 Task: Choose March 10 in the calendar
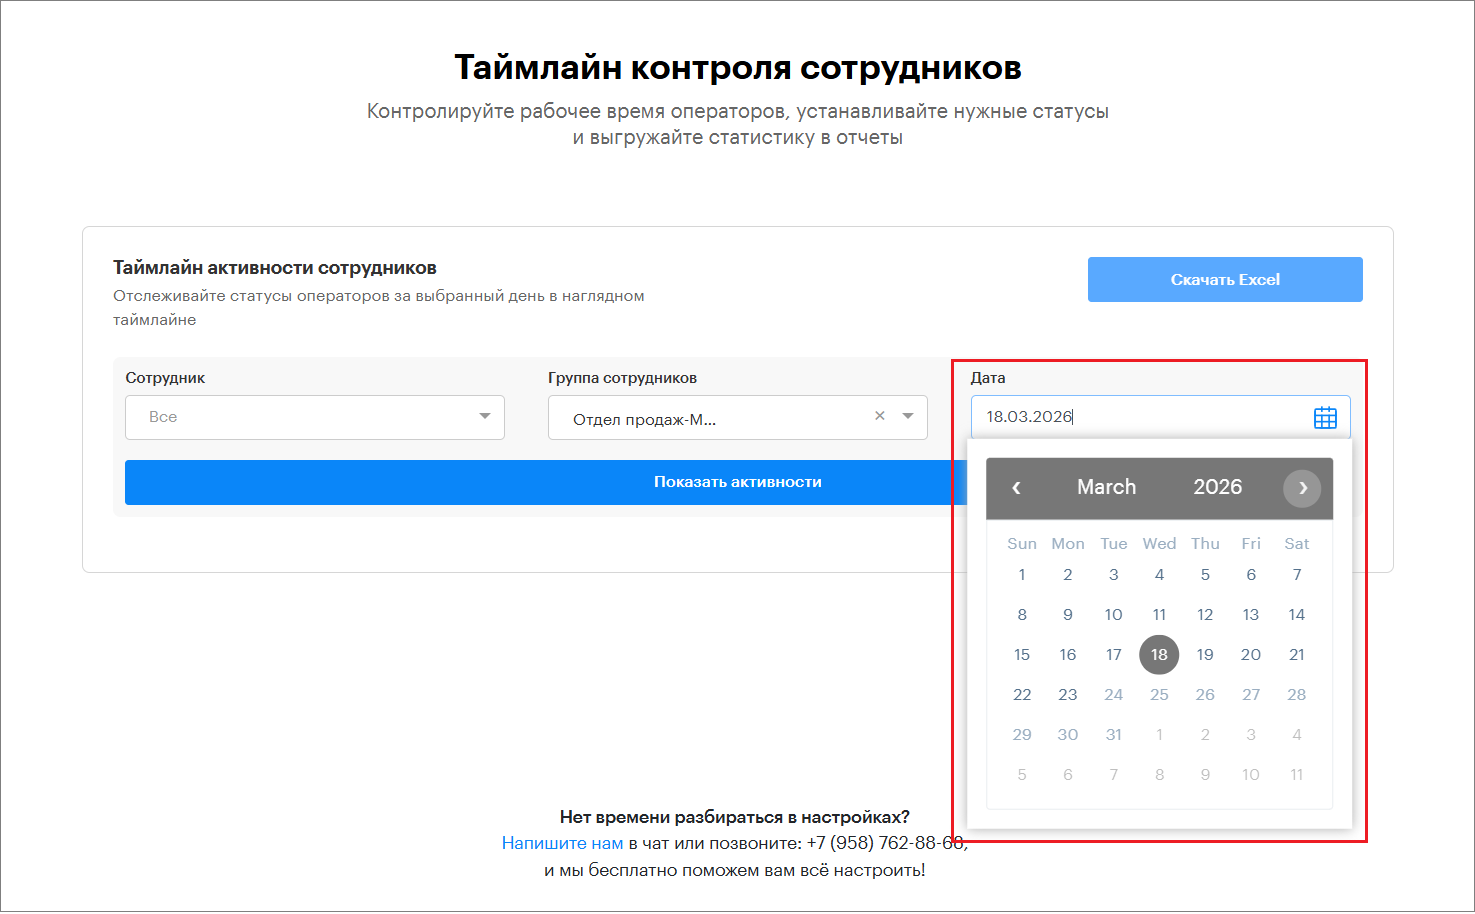pyautogui.click(x=1113, y=615)
